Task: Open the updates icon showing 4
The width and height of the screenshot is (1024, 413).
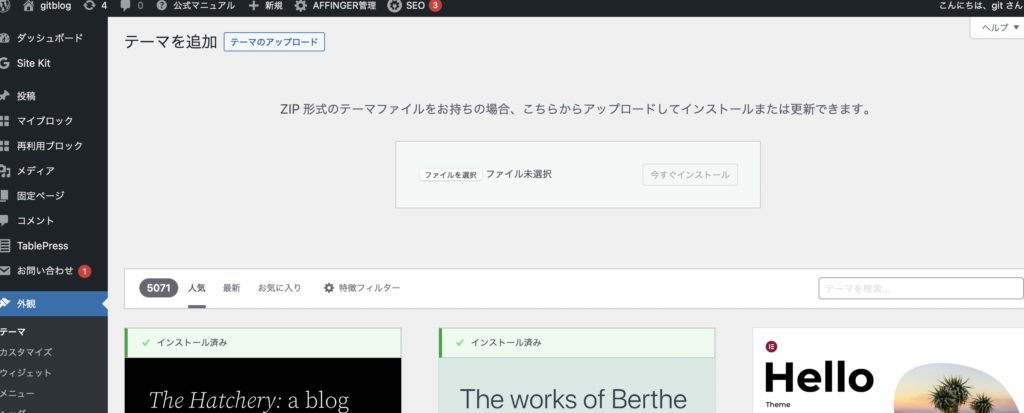Action: point(93,6)
